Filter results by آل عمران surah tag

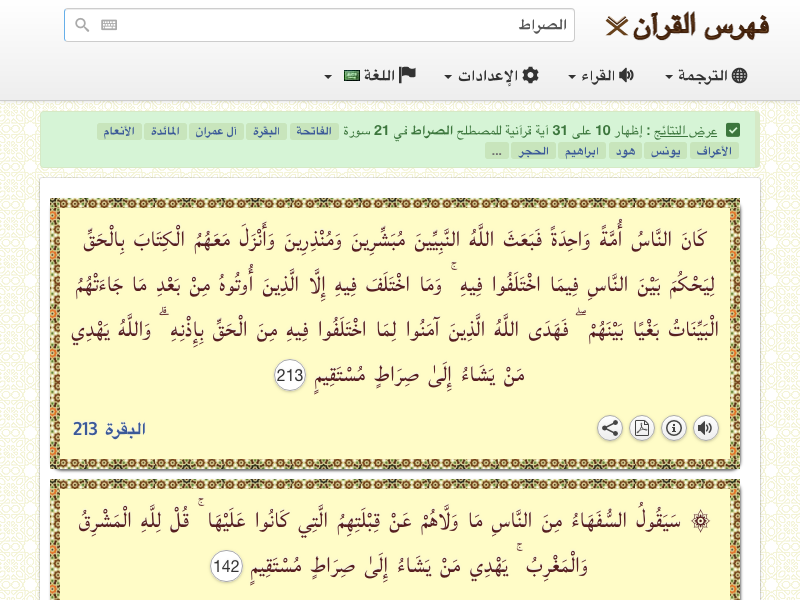point(216,131)
